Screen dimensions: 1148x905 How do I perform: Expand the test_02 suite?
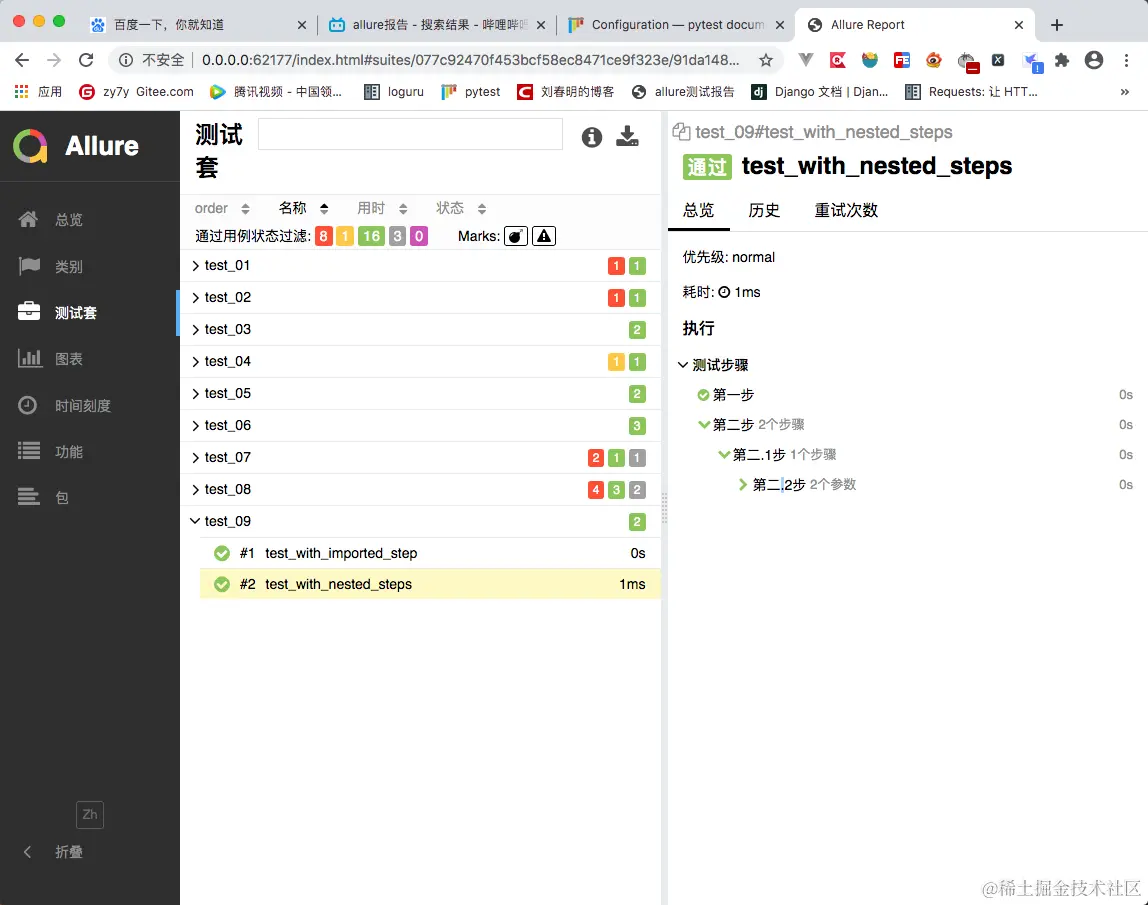coord(420,297)
